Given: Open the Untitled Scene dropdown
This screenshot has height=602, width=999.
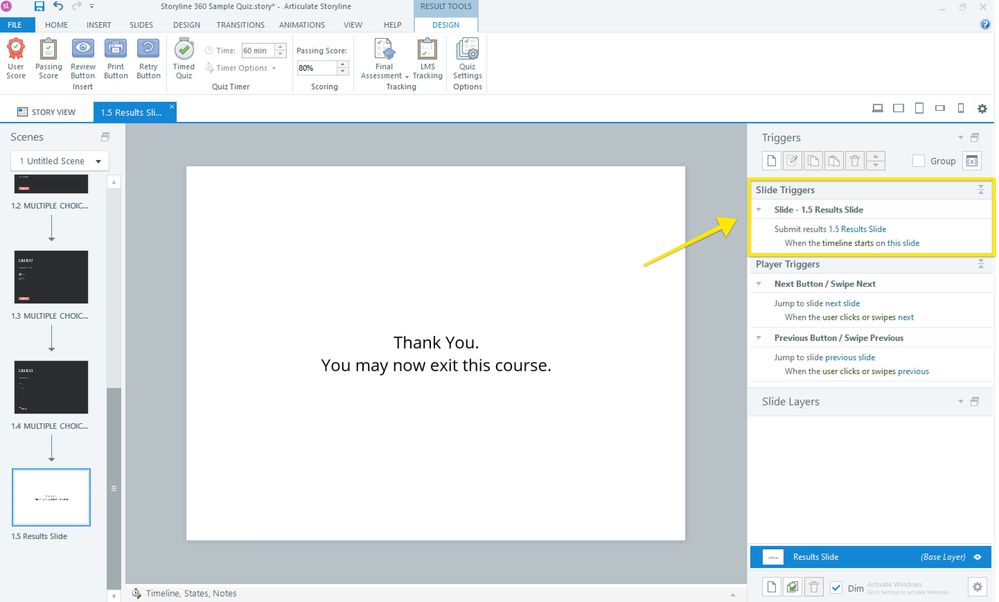Looking at the screenshot, I should point(60,161).
